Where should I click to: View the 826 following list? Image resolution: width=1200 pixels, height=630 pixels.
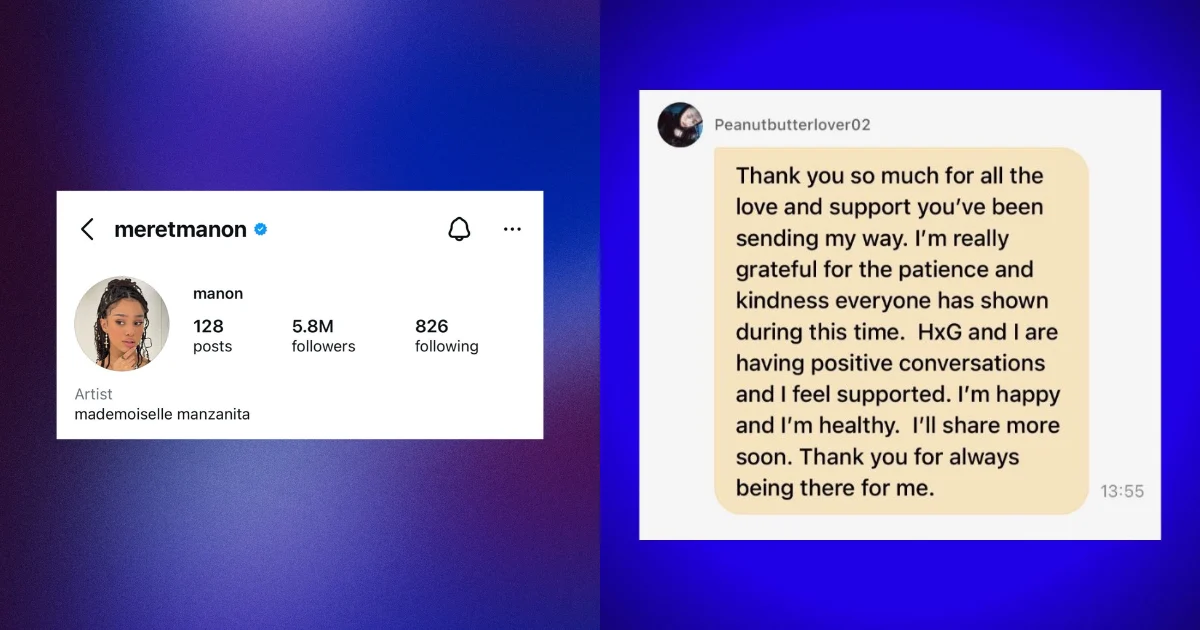[446, 336]
